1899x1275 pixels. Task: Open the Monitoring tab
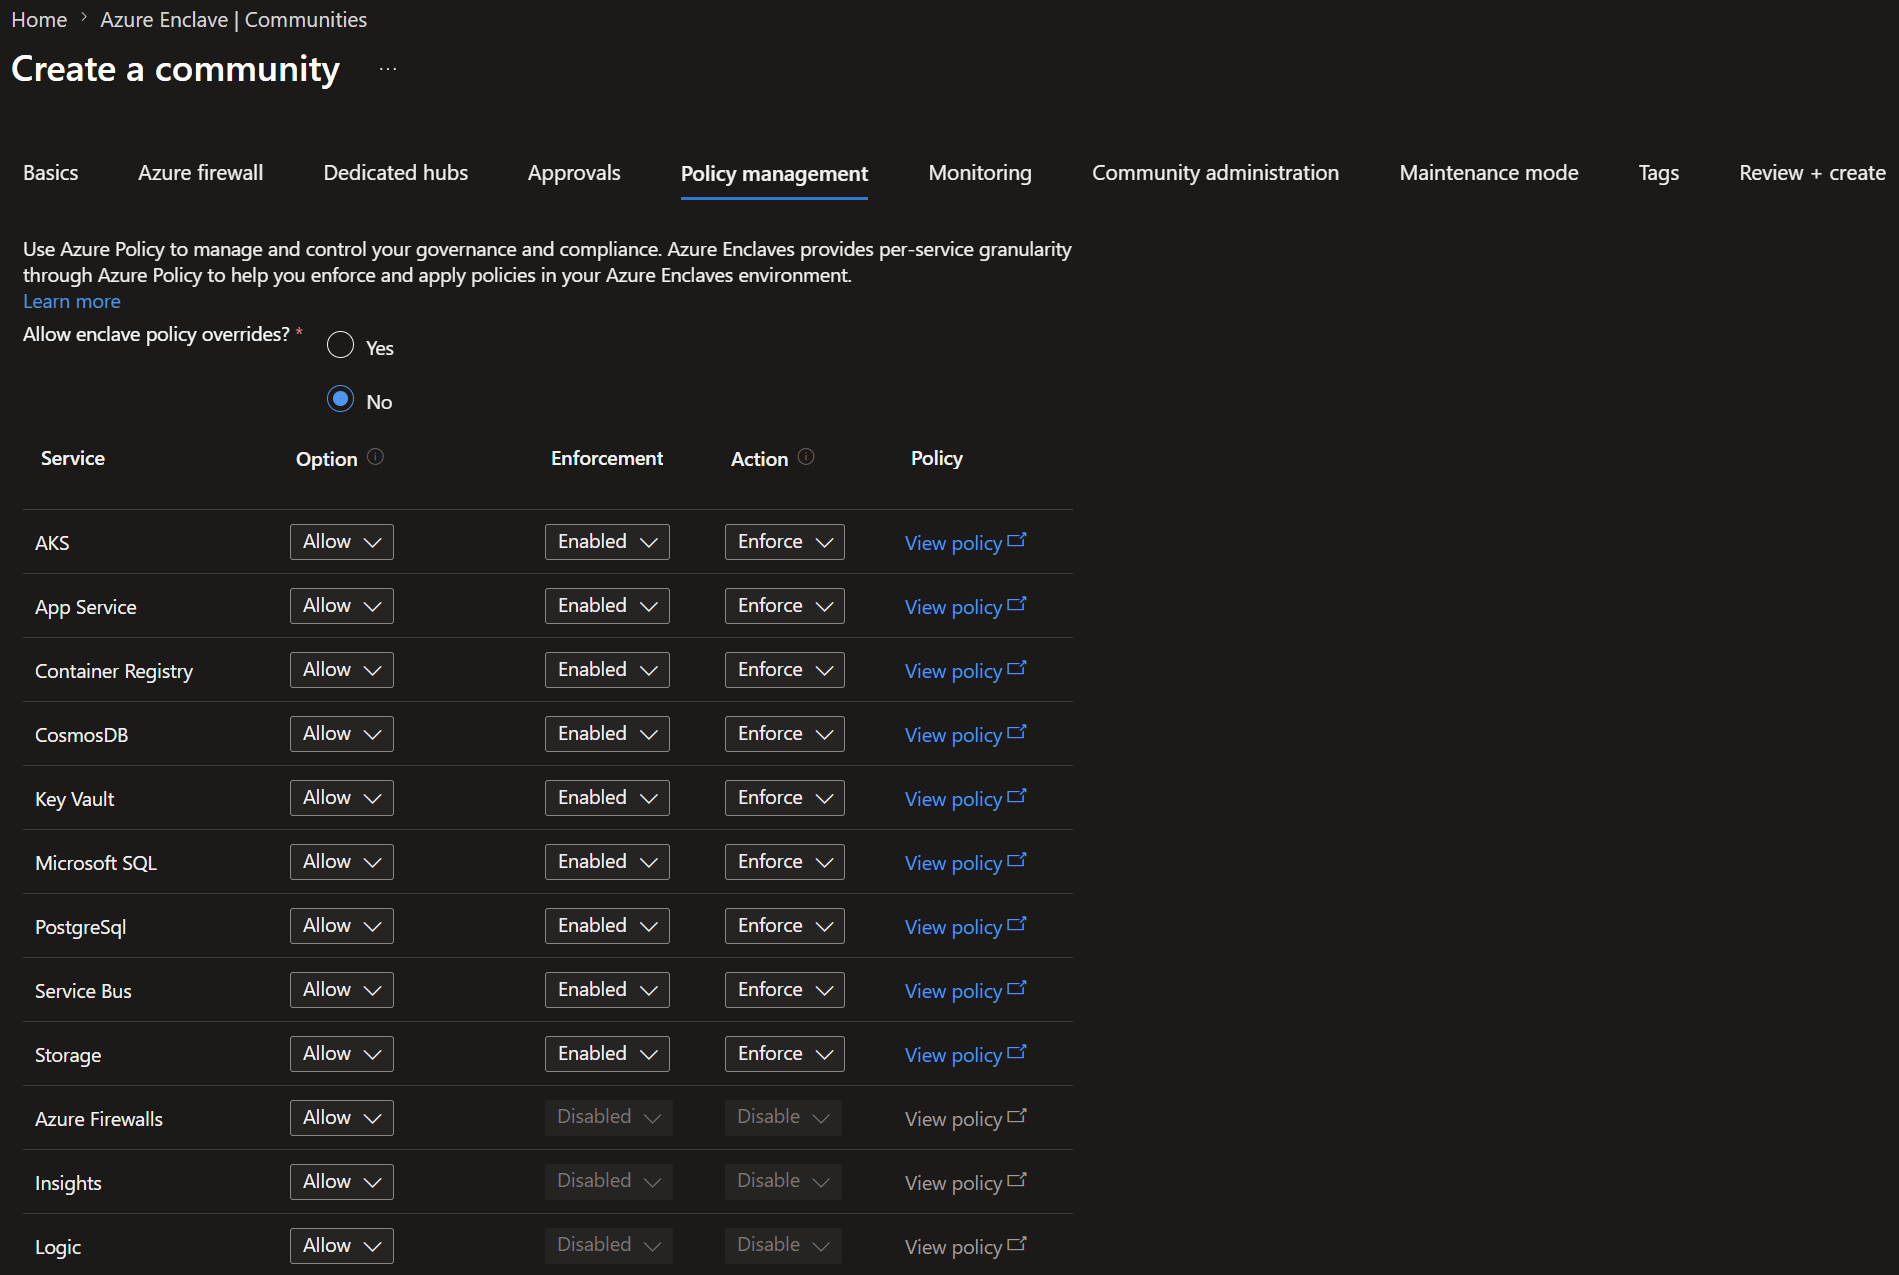(980, 173)
